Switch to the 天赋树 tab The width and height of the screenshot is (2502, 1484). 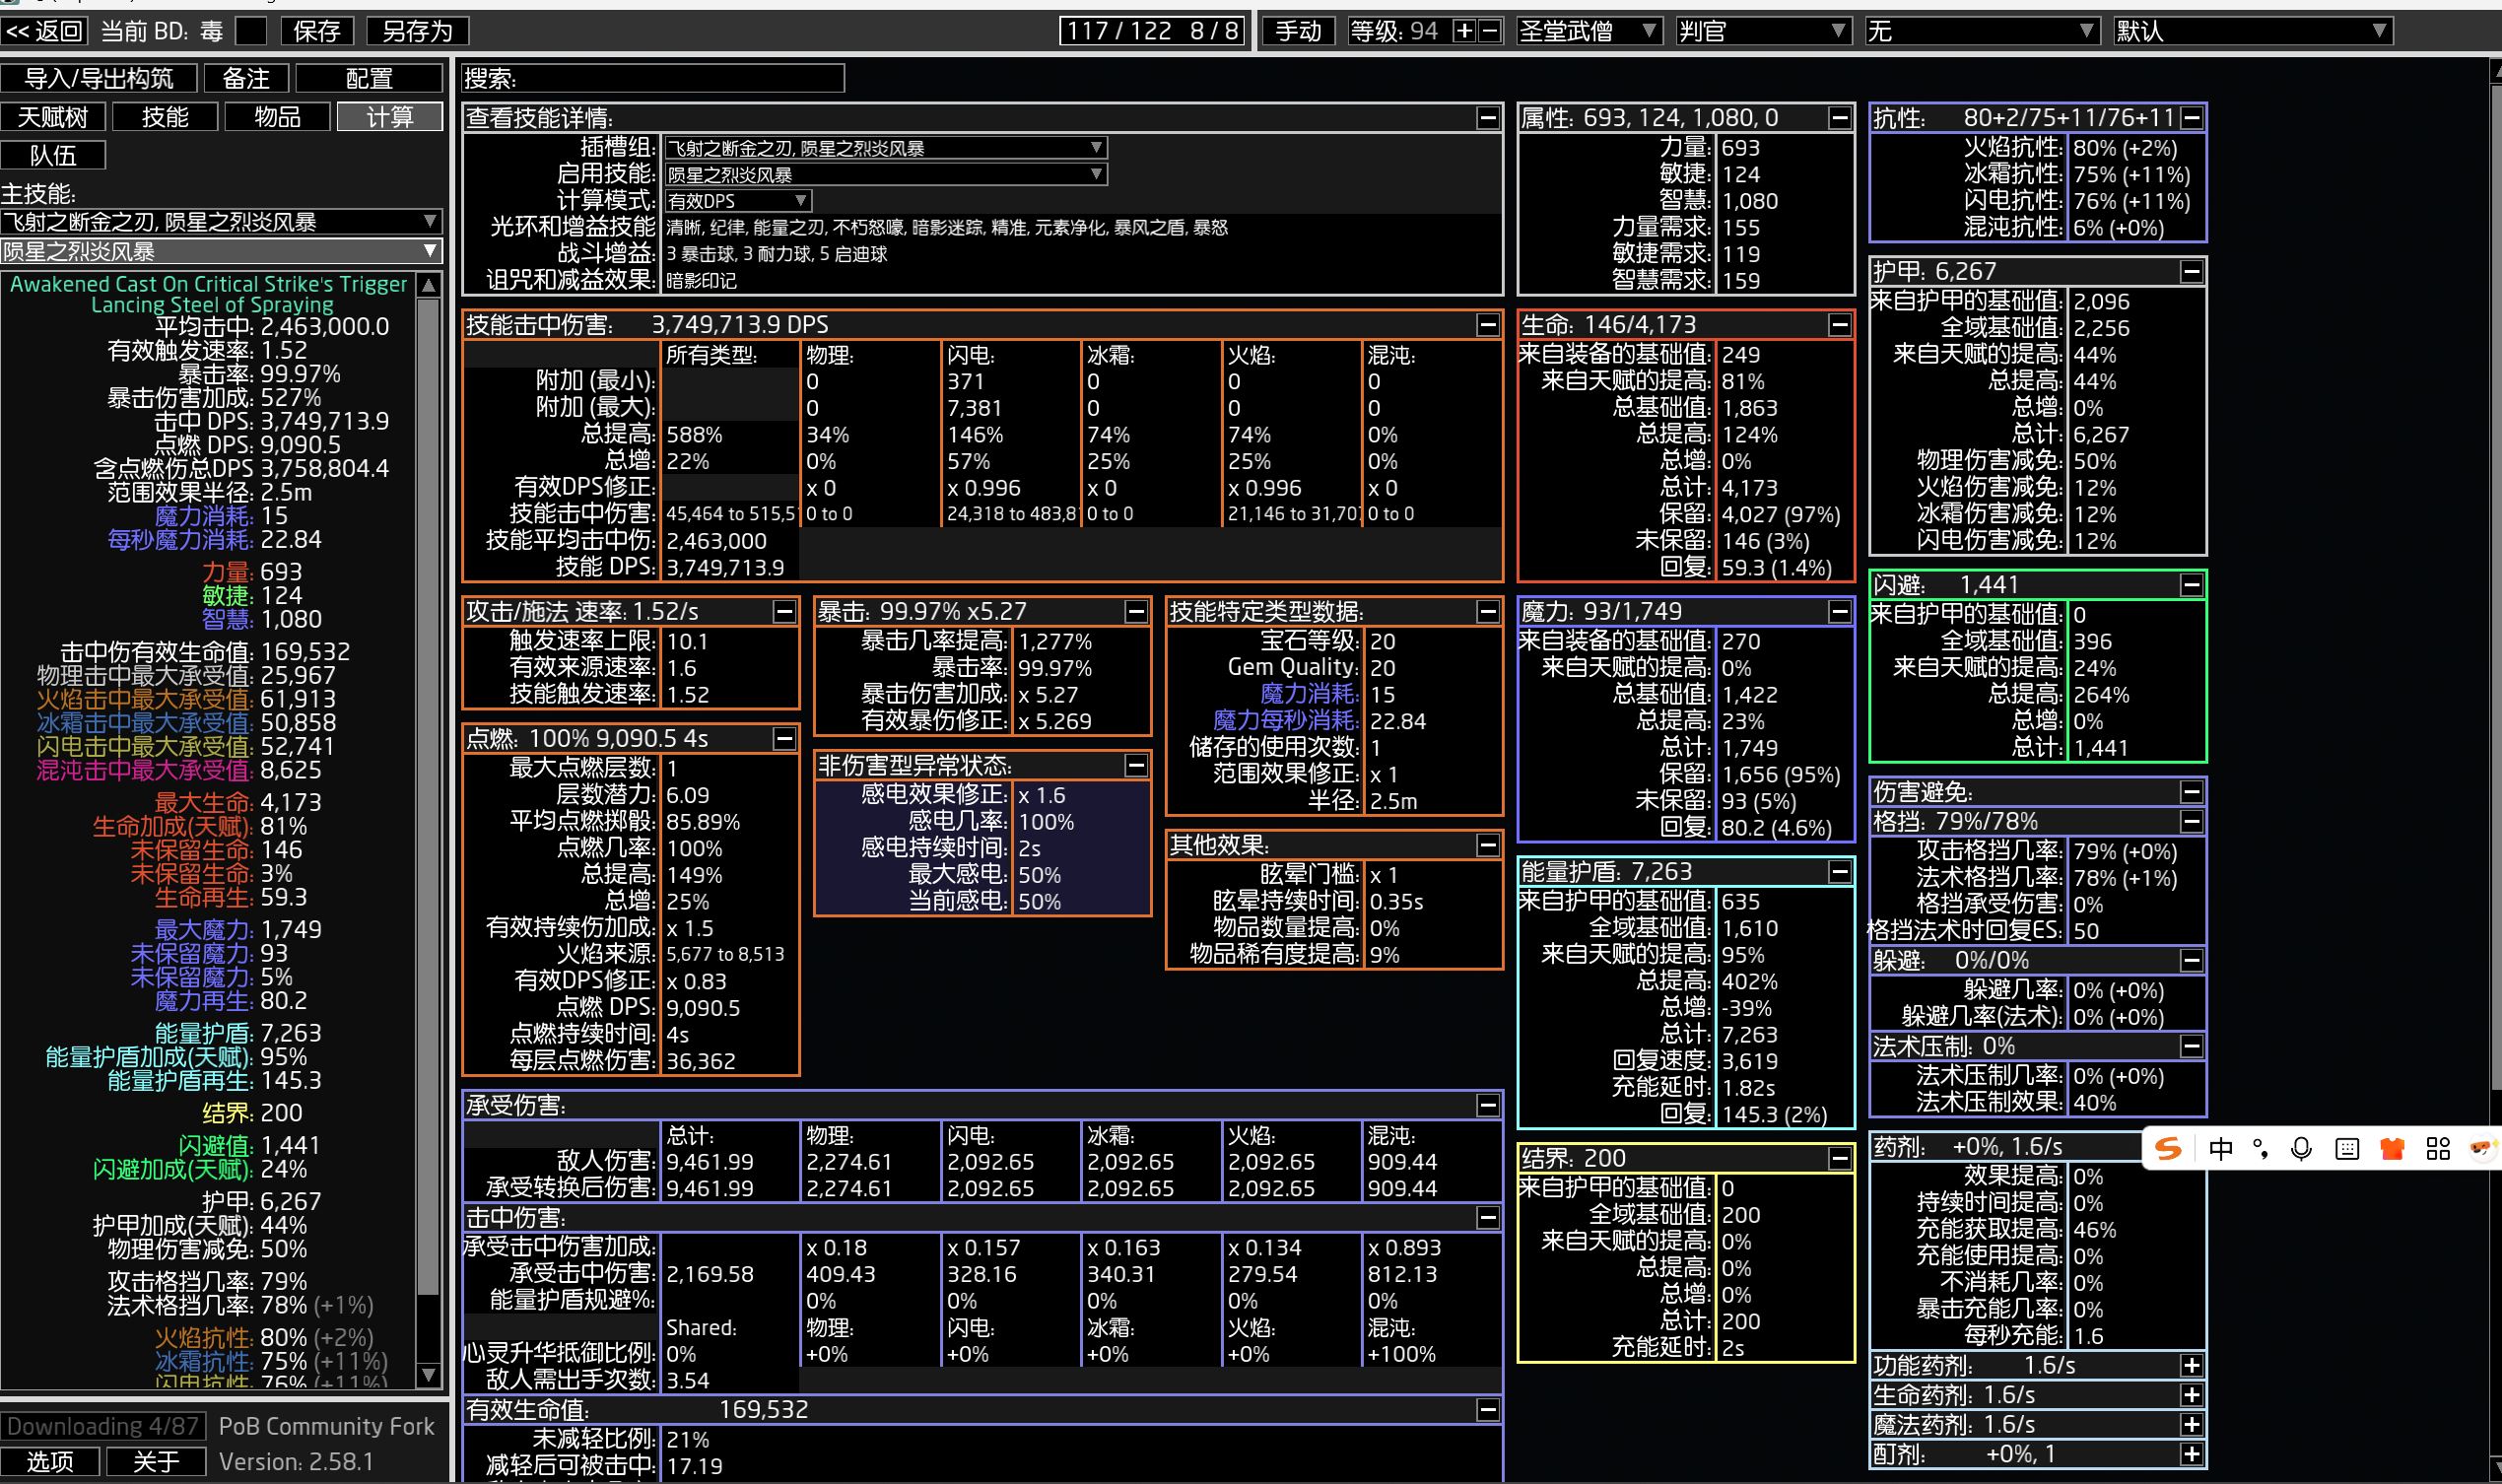[53, 117]
